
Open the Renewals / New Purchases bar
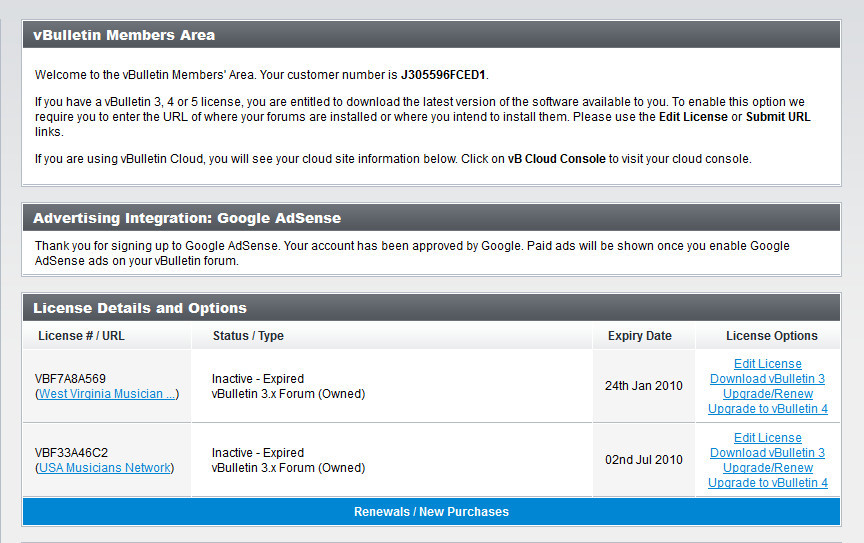pyautogui.click(x=431, y=512)
